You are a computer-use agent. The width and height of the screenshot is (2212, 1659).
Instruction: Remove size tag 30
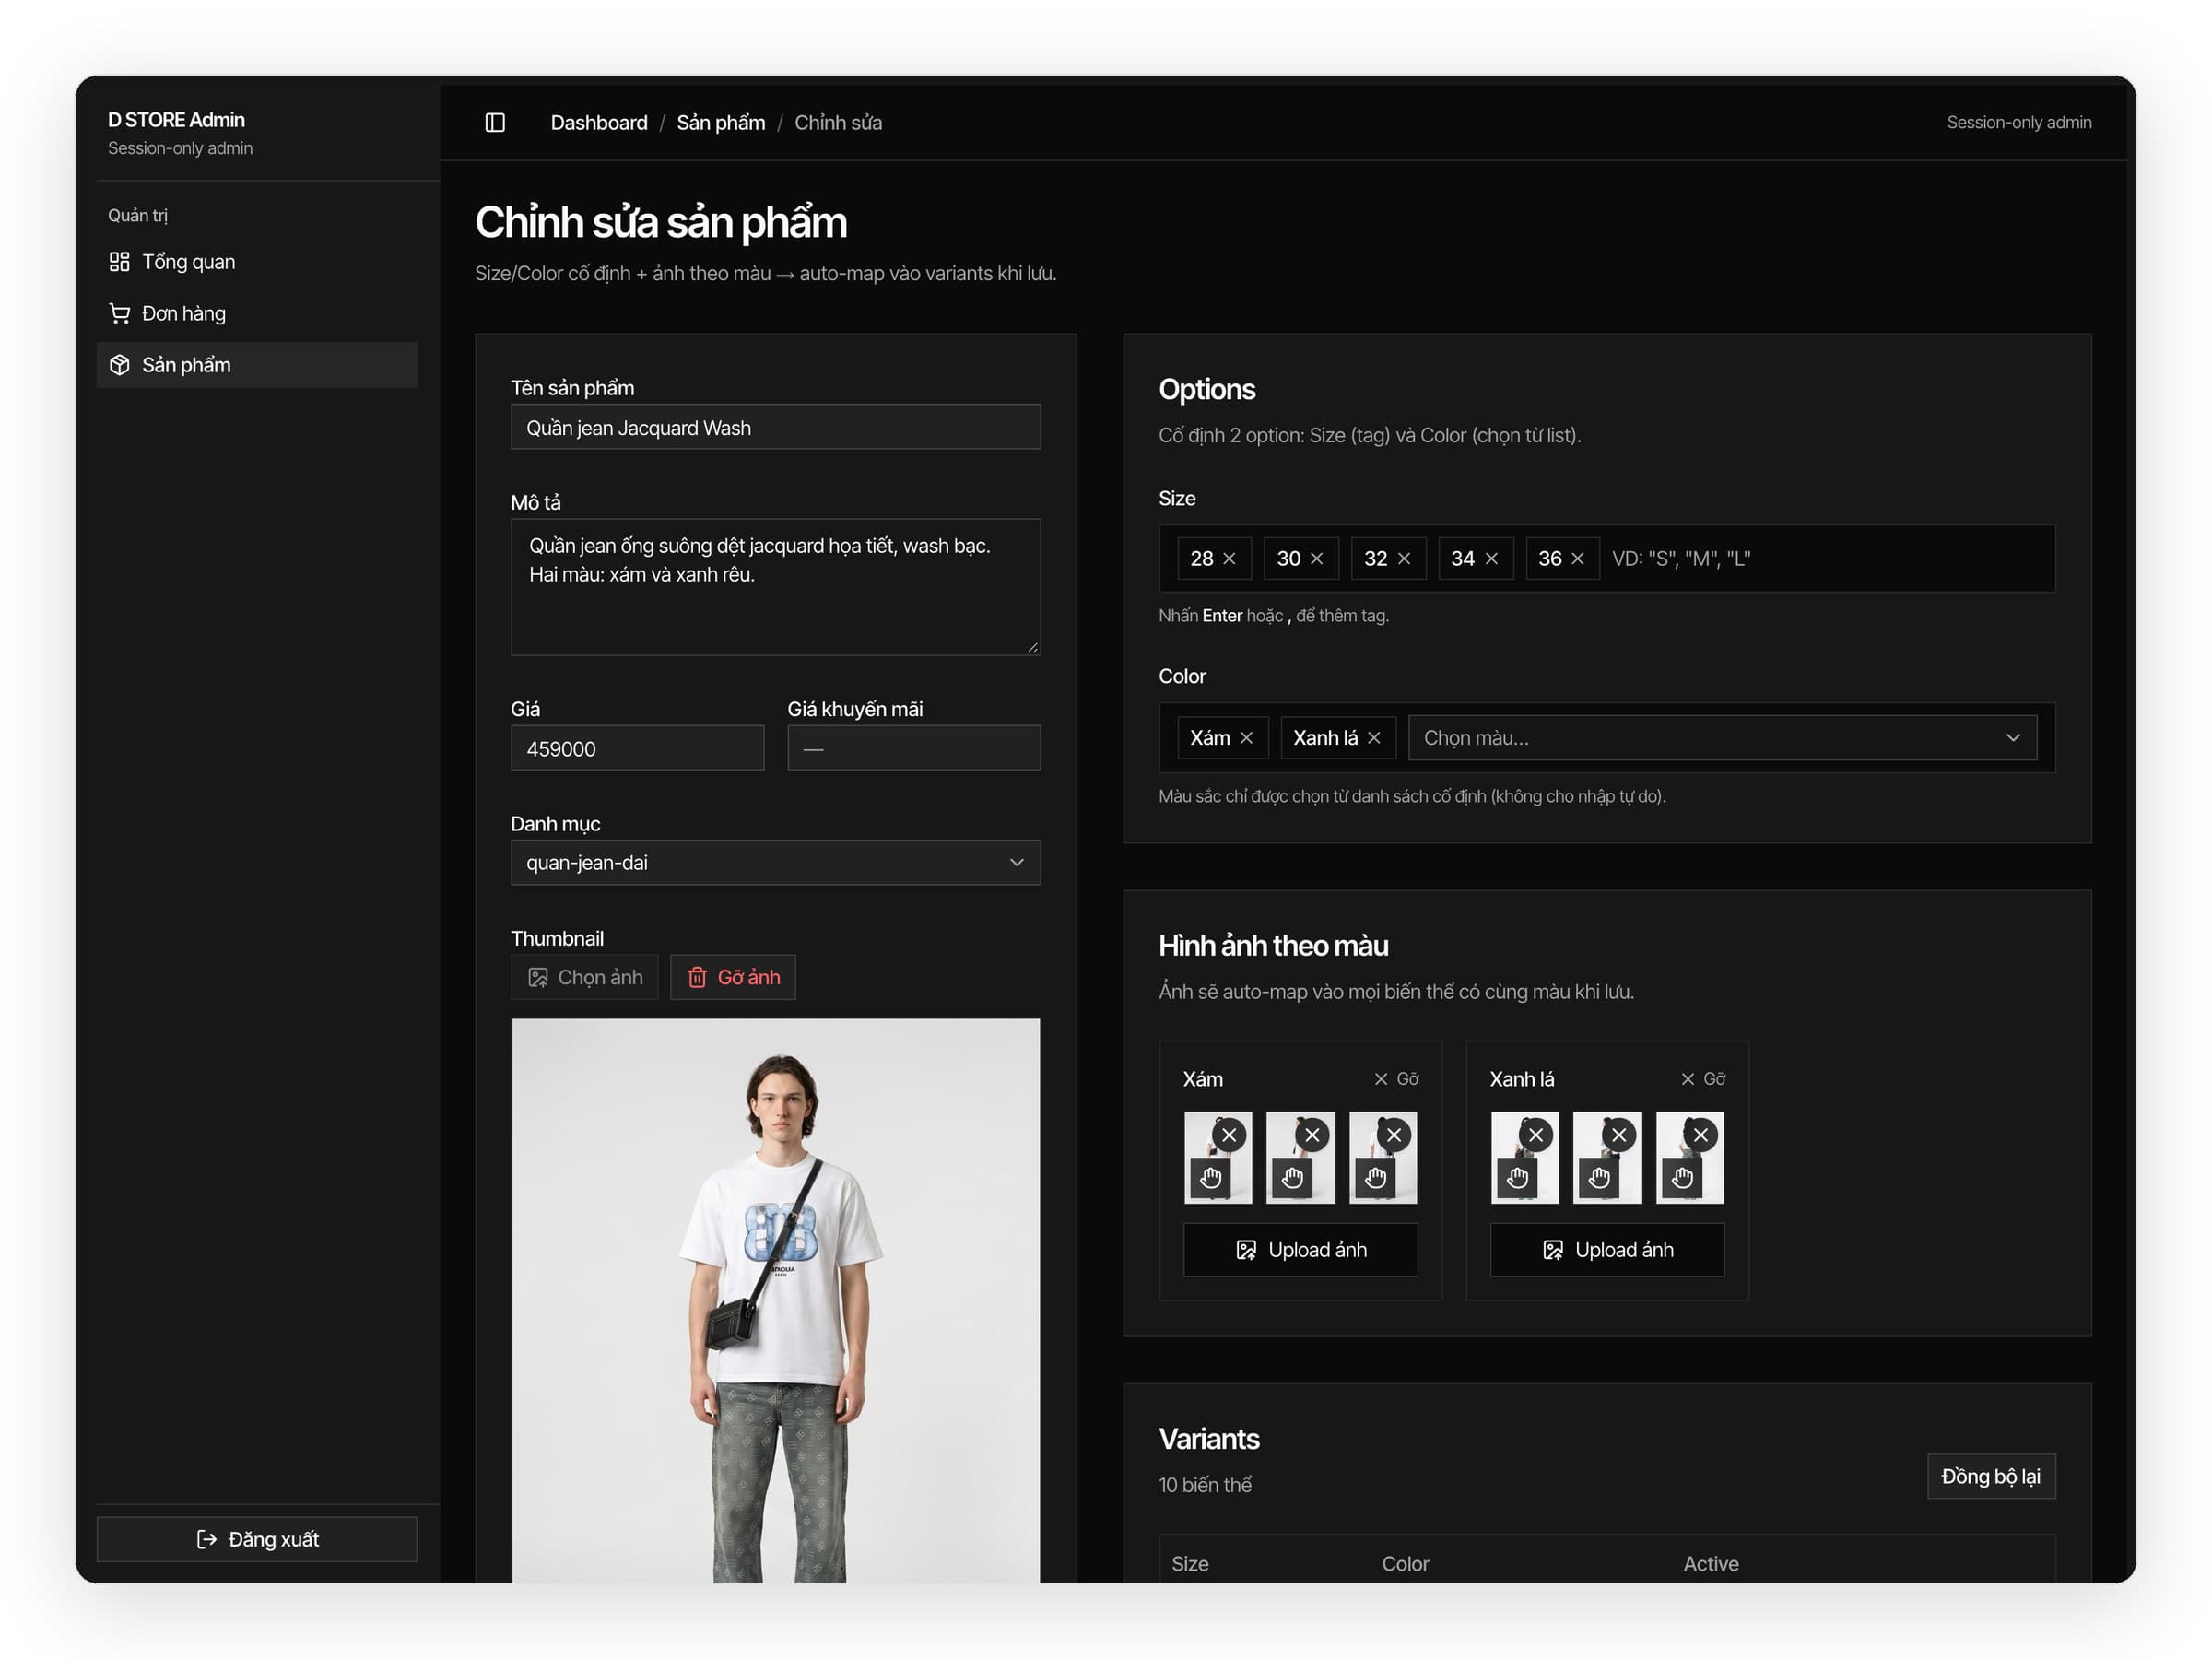click(x=1316, y=558)
